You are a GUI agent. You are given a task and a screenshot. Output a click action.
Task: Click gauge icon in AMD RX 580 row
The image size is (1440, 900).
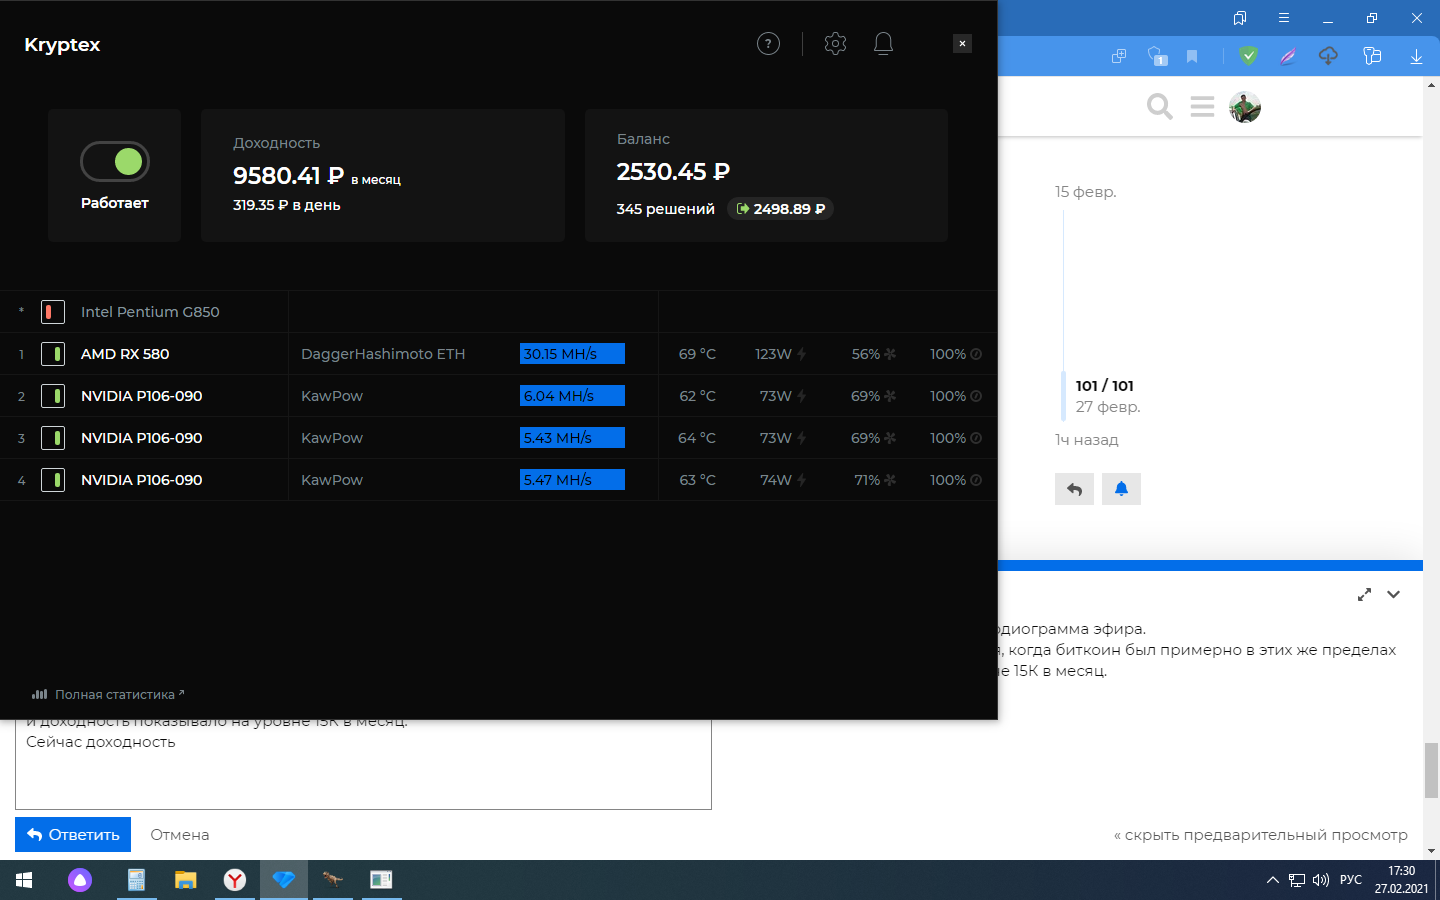click(x=976, y=354)
